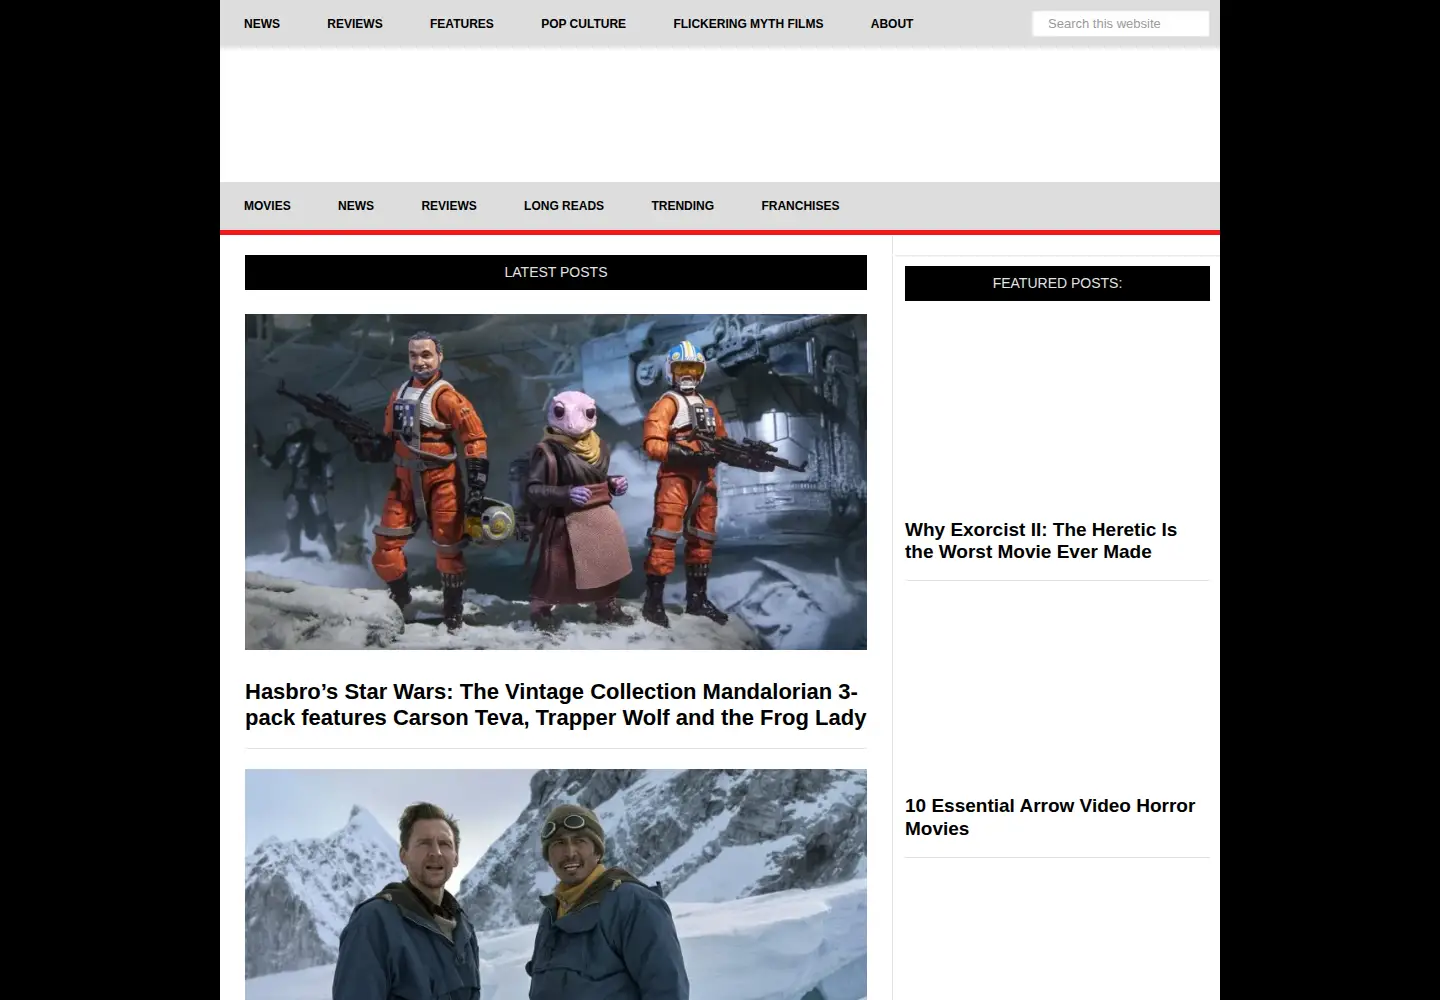Read the Hasbro's Star Wars Mandalorian 3-pack article

[x=556, y=704]
